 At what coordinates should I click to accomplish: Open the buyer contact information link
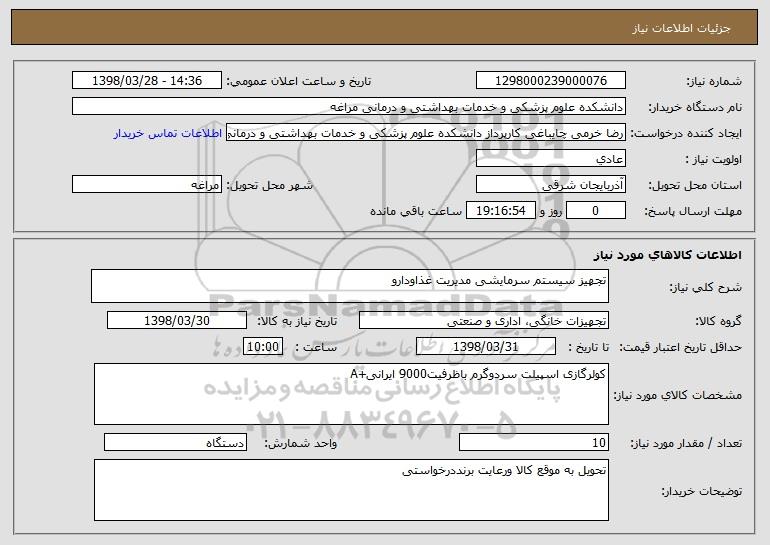[x=168, y=133]
